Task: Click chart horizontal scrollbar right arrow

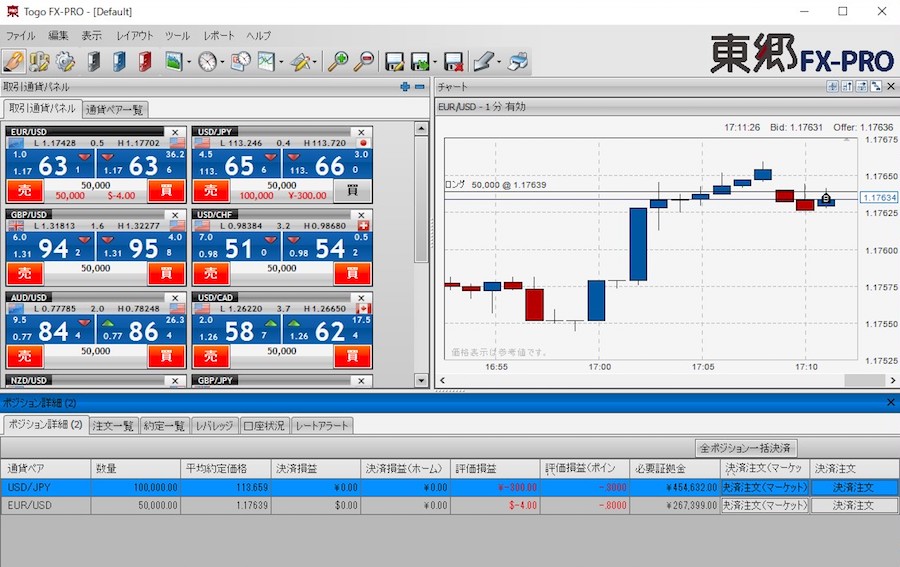Action: click(x=893, y=380)
